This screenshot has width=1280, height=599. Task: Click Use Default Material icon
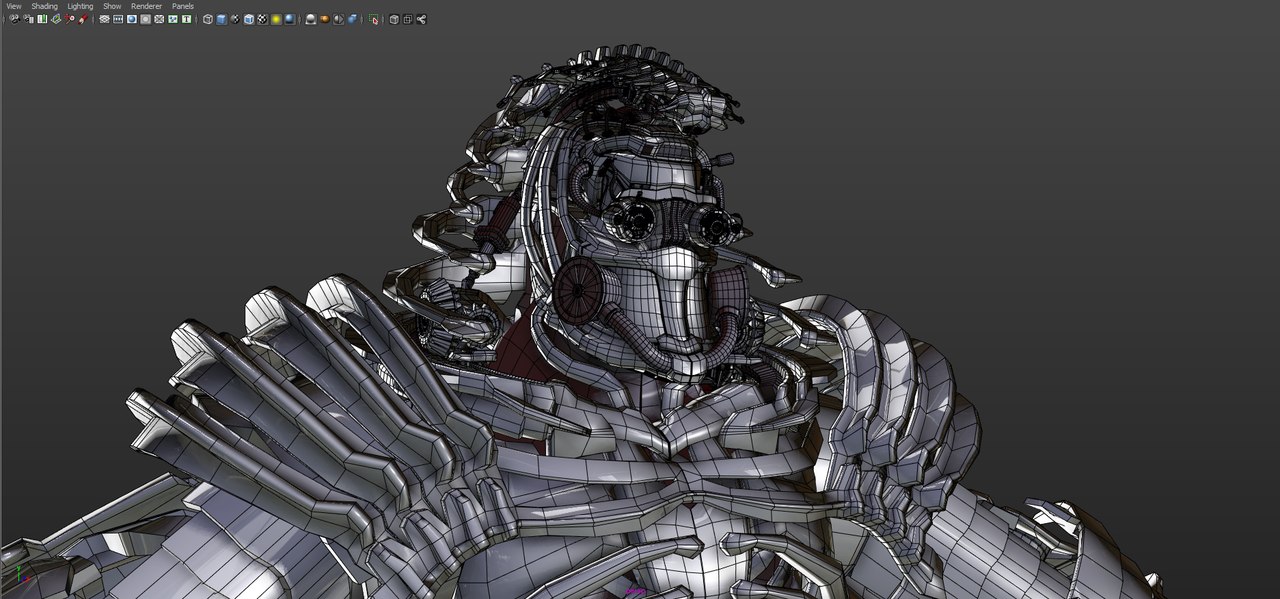pyautogui.click(x=235, y=19)
